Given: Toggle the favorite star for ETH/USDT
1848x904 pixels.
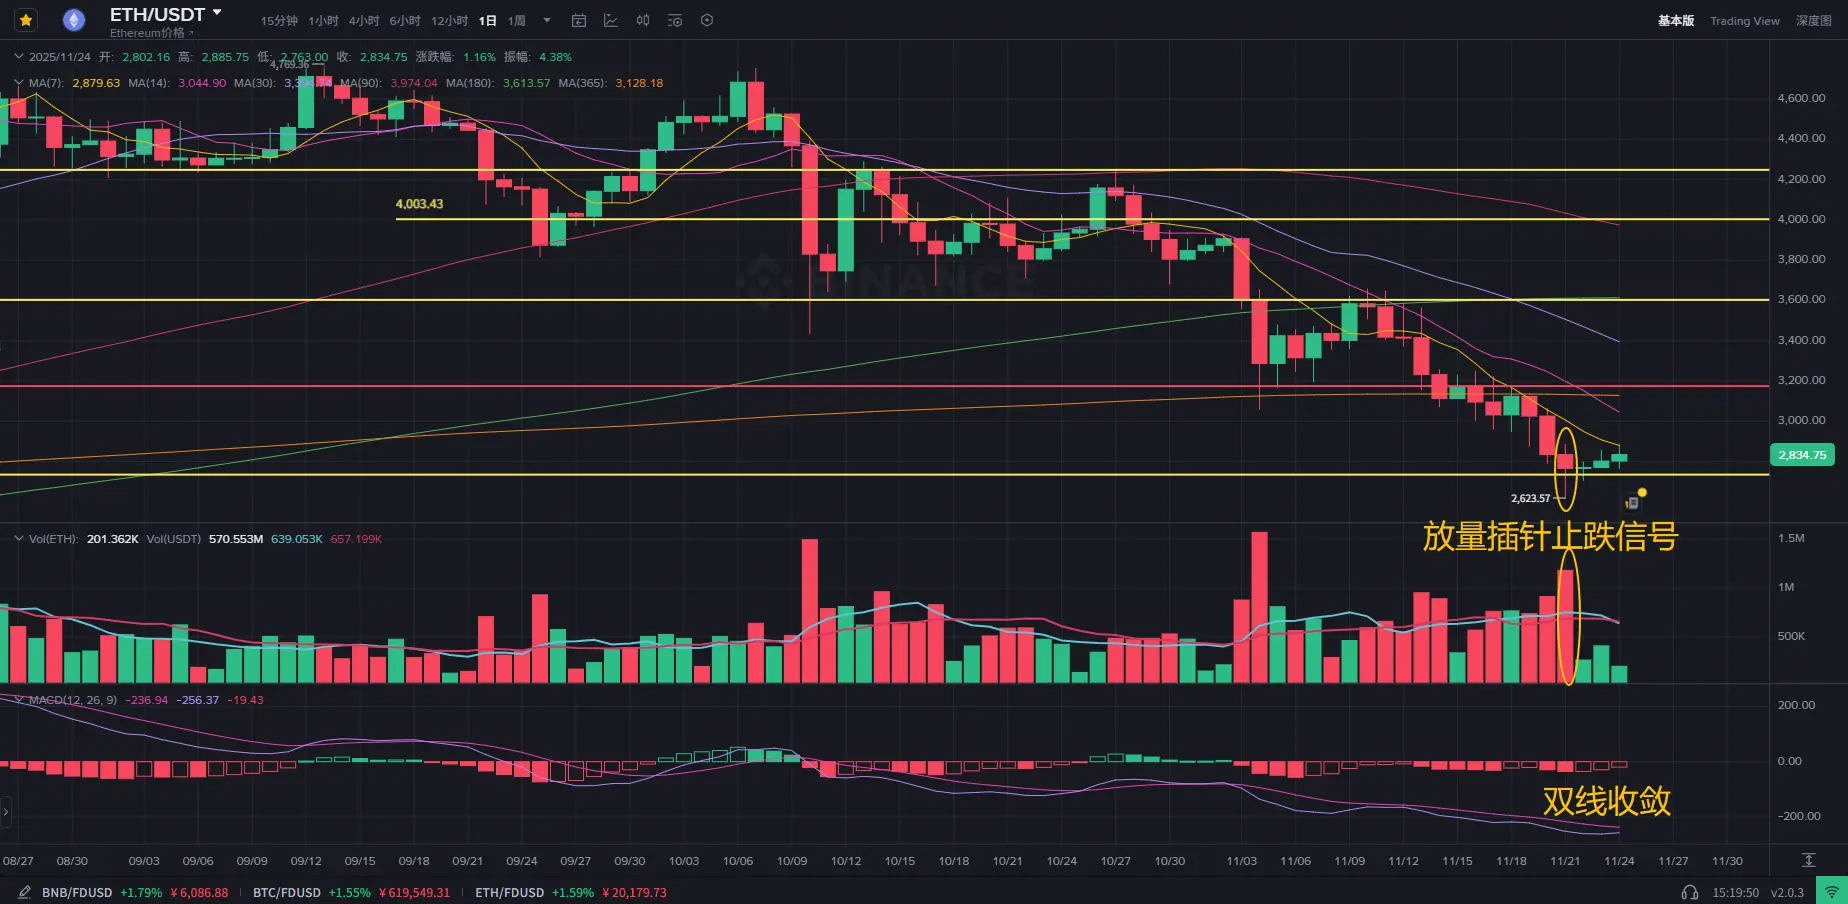Looking at the screenshot, I should click(x=26, y=20).
